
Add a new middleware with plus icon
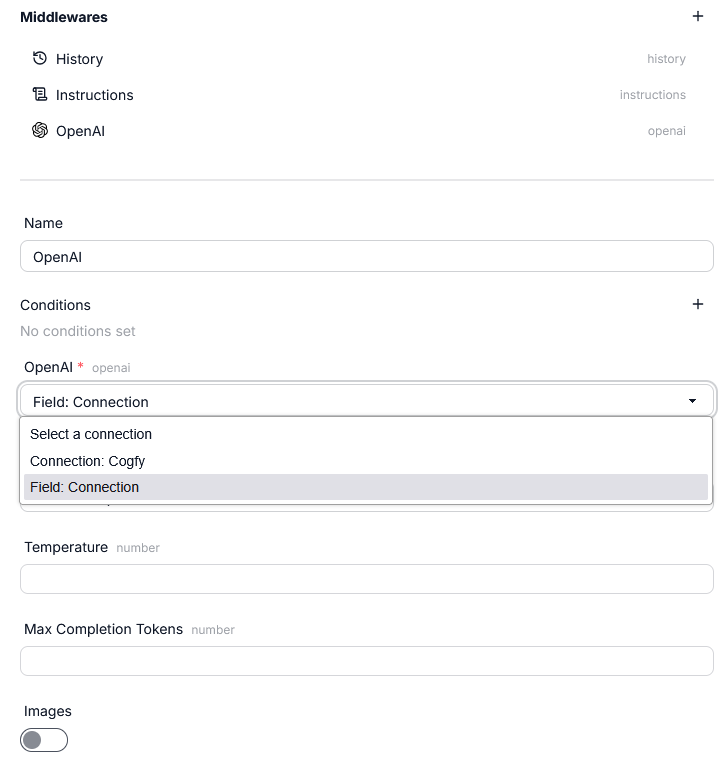[697, 16]
